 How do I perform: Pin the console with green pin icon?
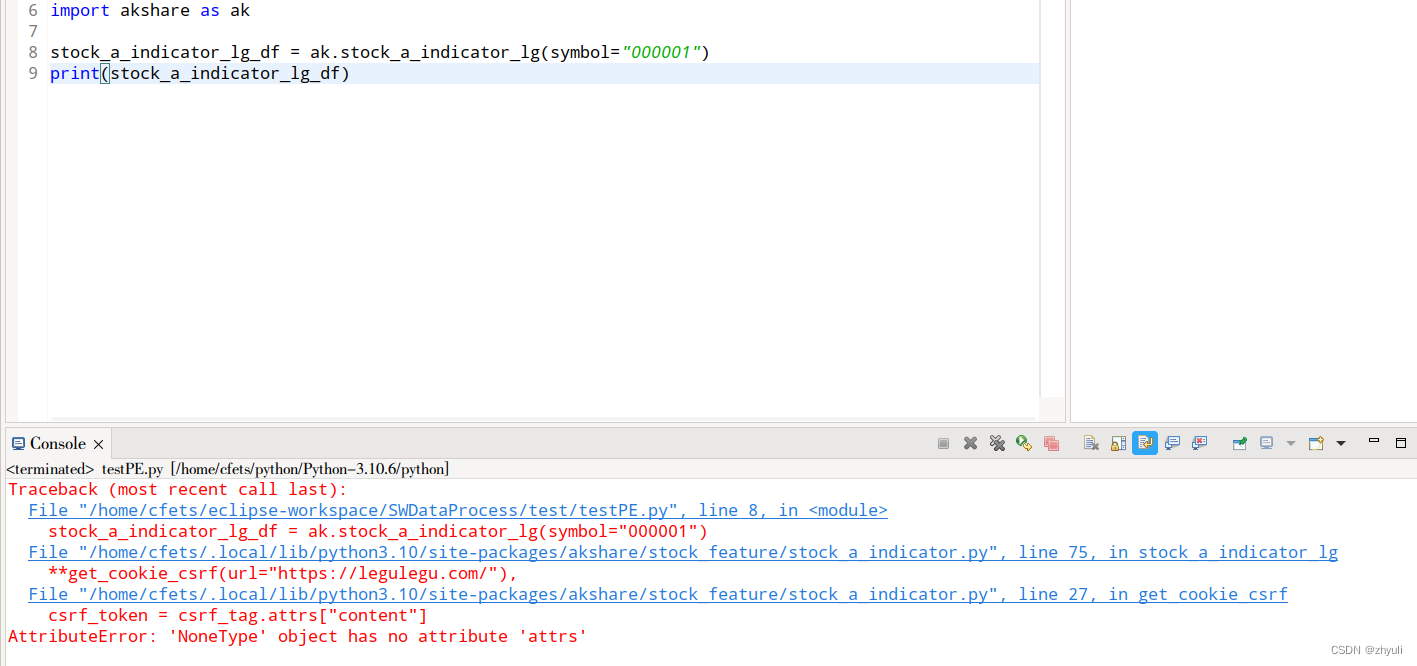[1240, 443]
